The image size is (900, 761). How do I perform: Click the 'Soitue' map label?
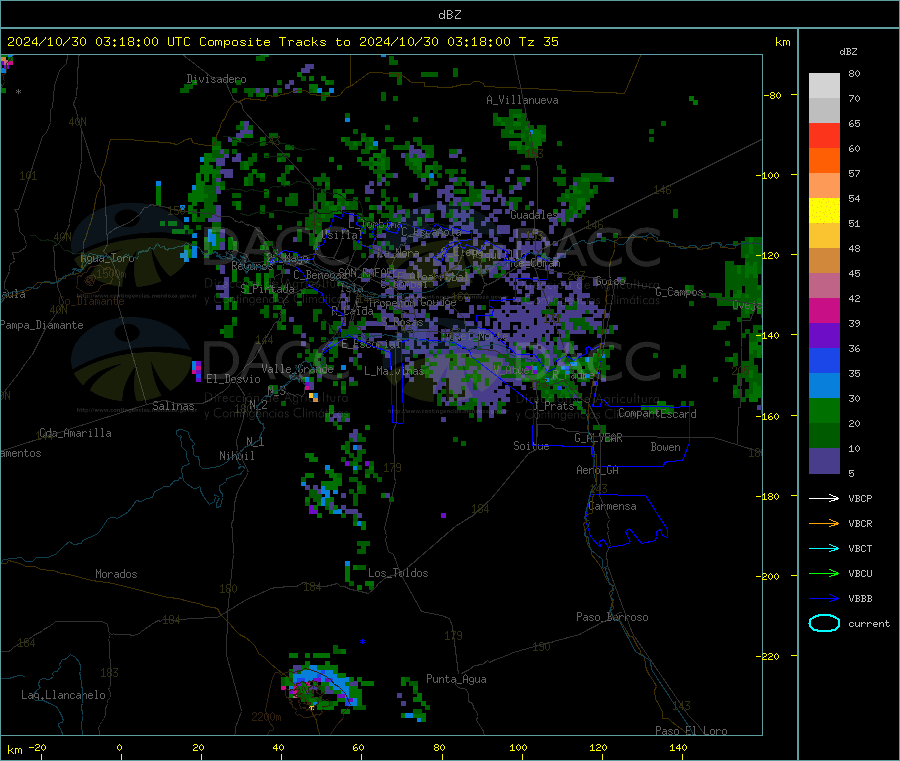tap(531, 446)
